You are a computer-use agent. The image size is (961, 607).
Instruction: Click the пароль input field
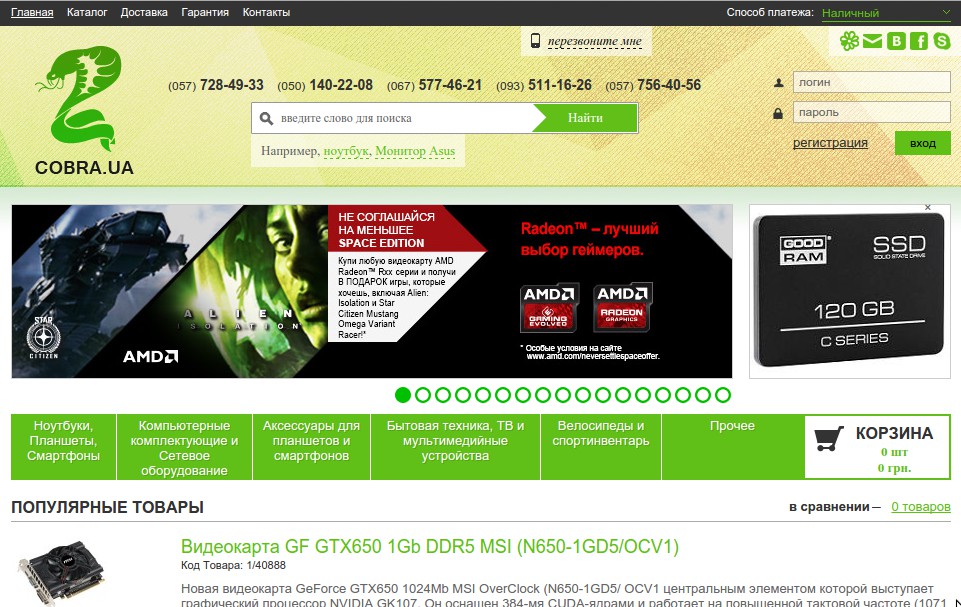(x=872, y=112)
